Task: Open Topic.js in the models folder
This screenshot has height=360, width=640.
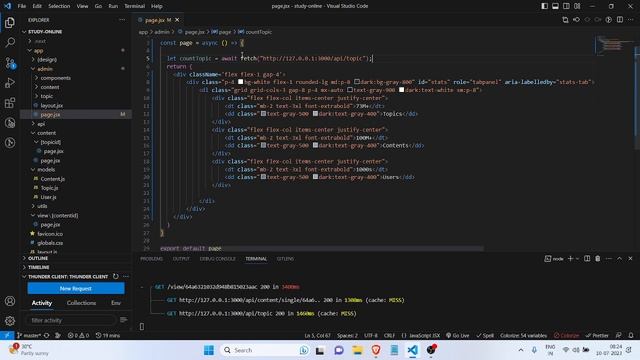Action: click(x=49, y=188)
